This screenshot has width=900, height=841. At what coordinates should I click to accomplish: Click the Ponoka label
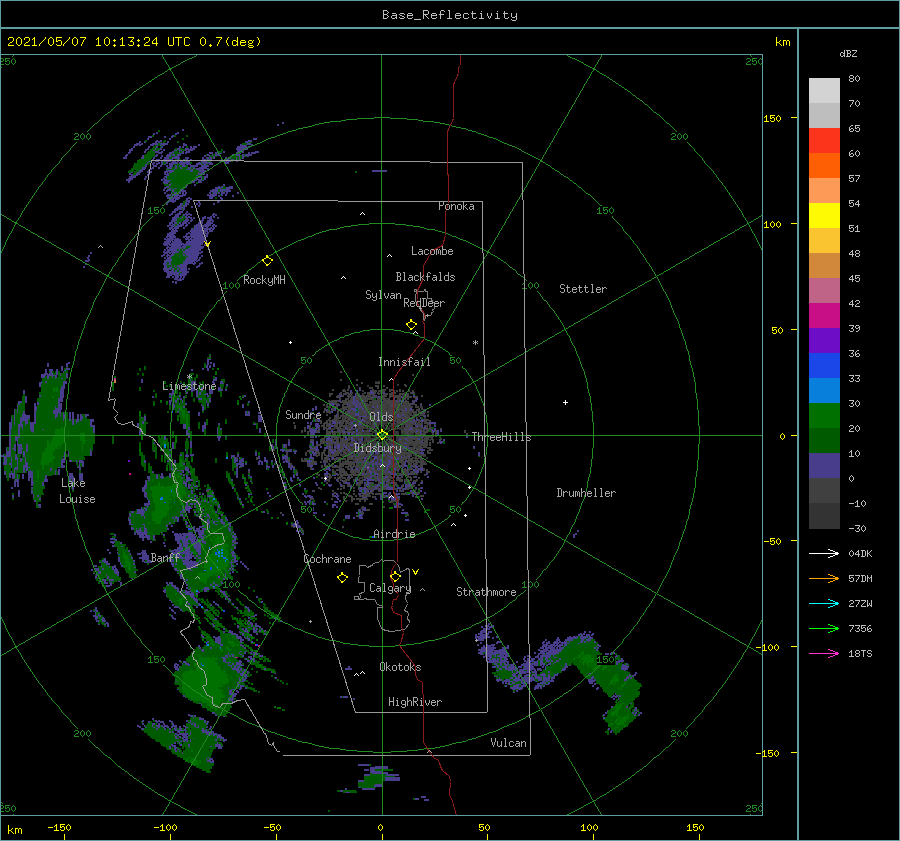(x=456, y=206)
